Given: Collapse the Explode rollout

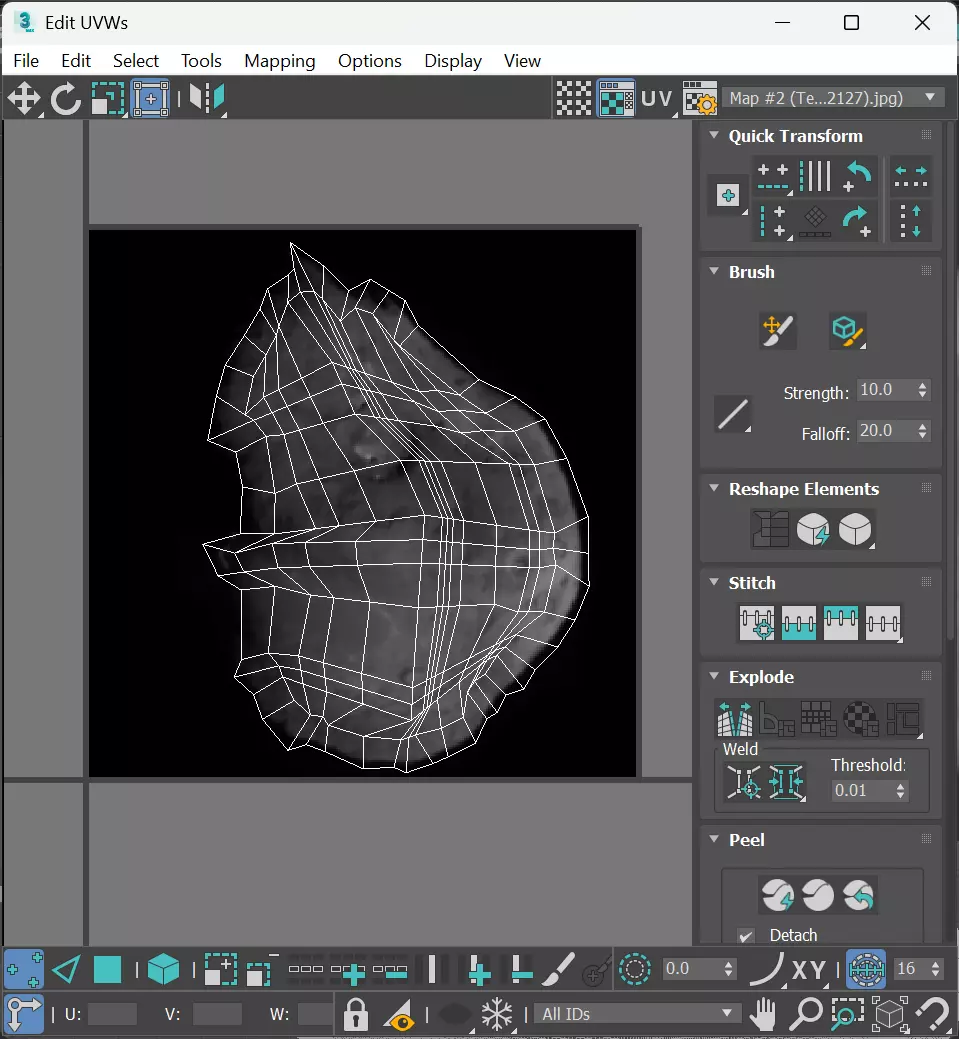Looking at the screenshot, I should pos(714,677).
